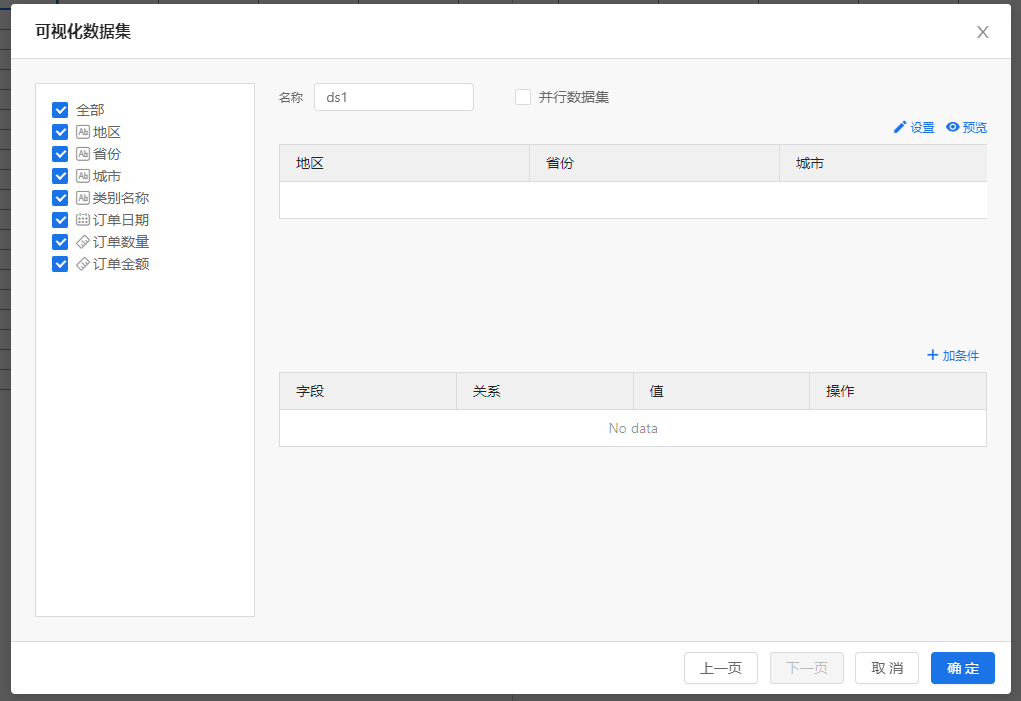The image size is (1021, 701).
Task: Confirm with the 确定 button
Action: point(963,668)
